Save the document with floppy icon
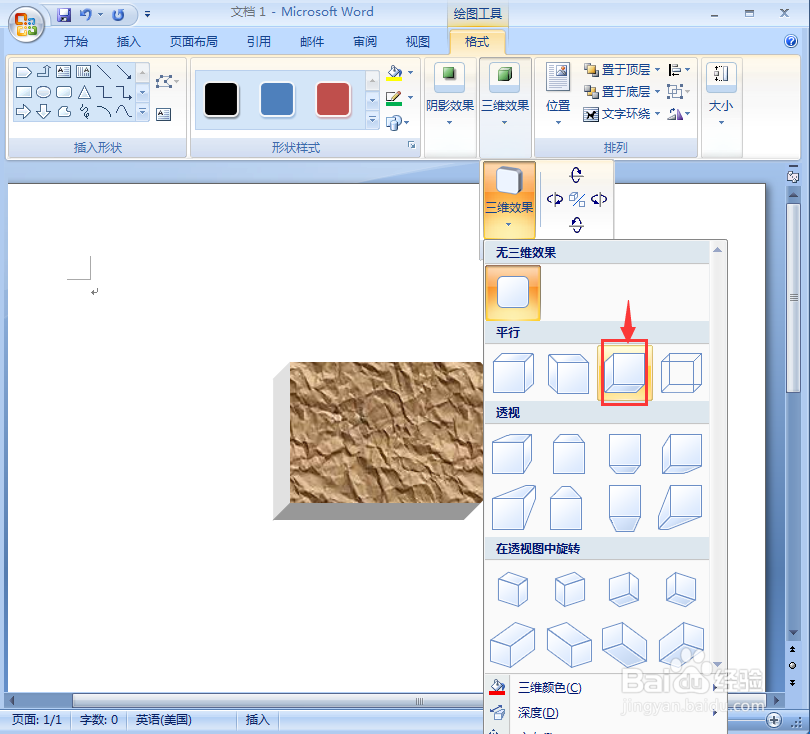Image resolution: width=810 pixels, height=734 pixels. [x=64, y=14]
